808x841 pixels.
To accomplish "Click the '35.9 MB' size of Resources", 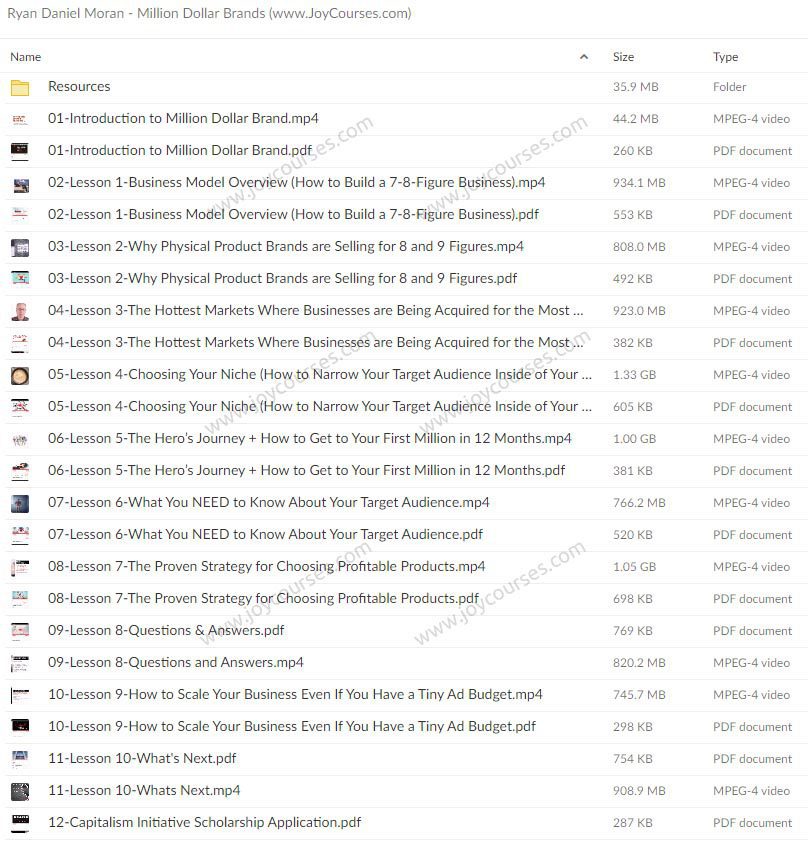I will click(635, 87).
